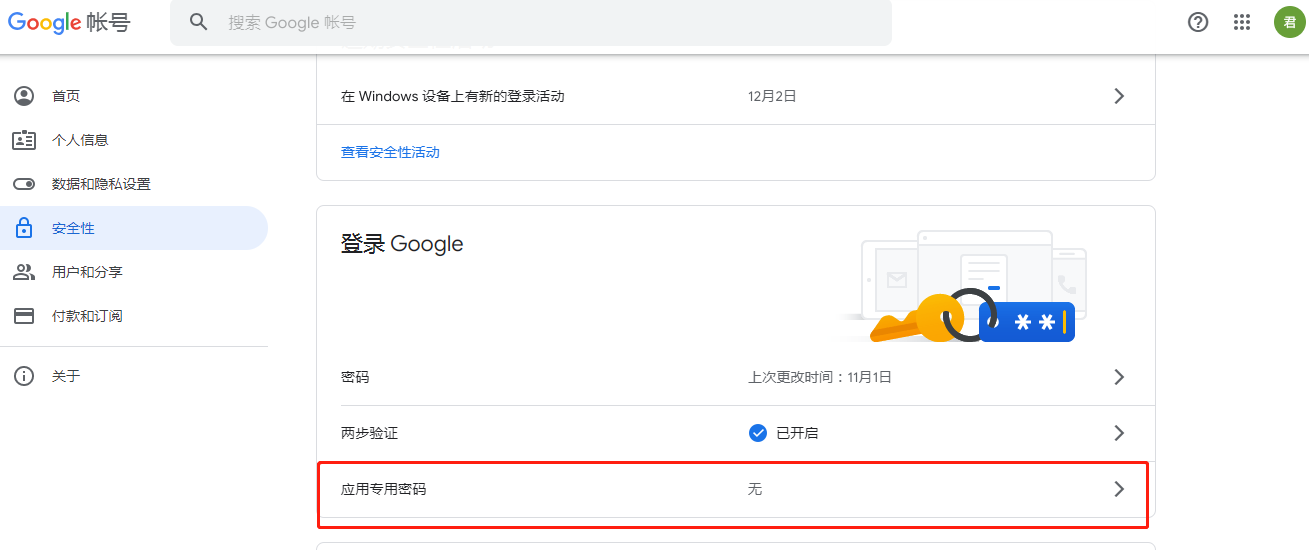
Task: Click the 已开启 blue checkmark badge
Action: click(x=758, y=433)
